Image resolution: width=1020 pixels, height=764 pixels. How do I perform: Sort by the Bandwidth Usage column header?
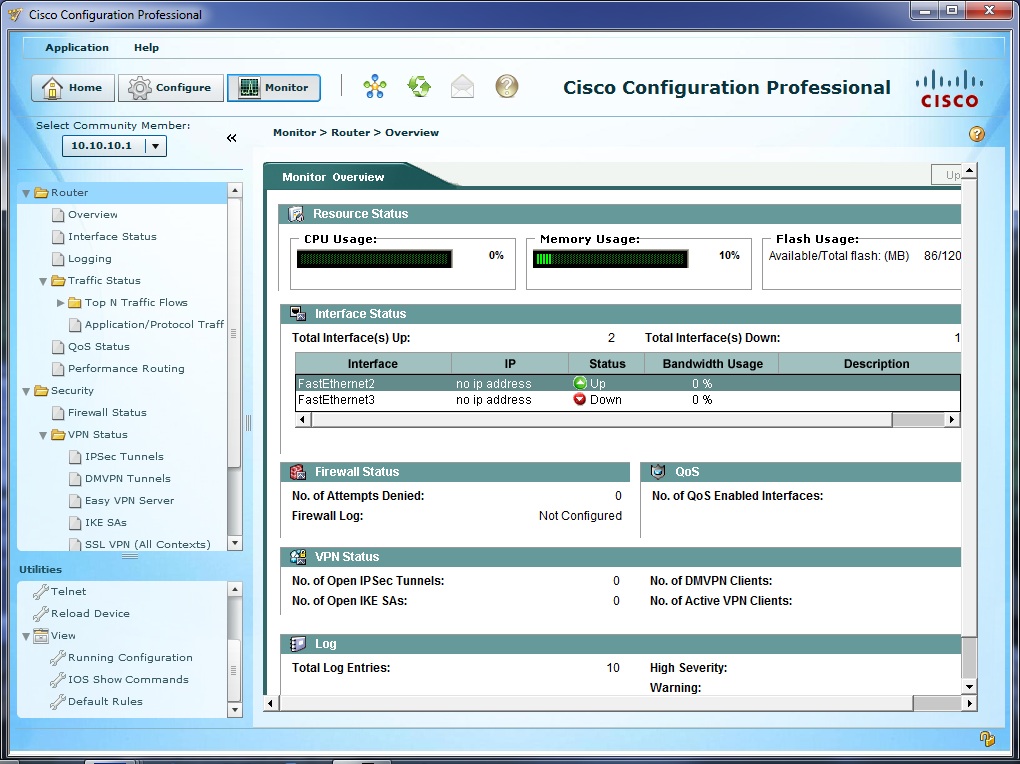pos(712,364)
